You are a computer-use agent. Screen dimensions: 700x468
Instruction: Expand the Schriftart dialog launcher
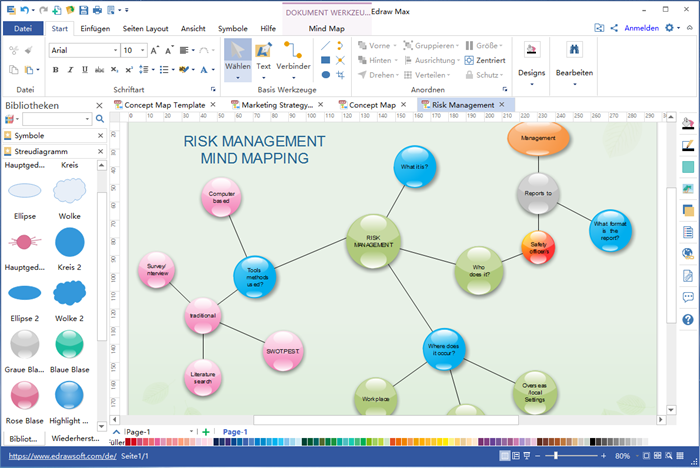coord(213,89)
